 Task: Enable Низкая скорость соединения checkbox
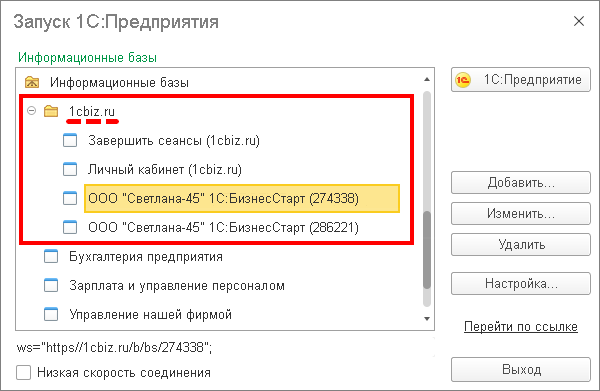point(23,372)
